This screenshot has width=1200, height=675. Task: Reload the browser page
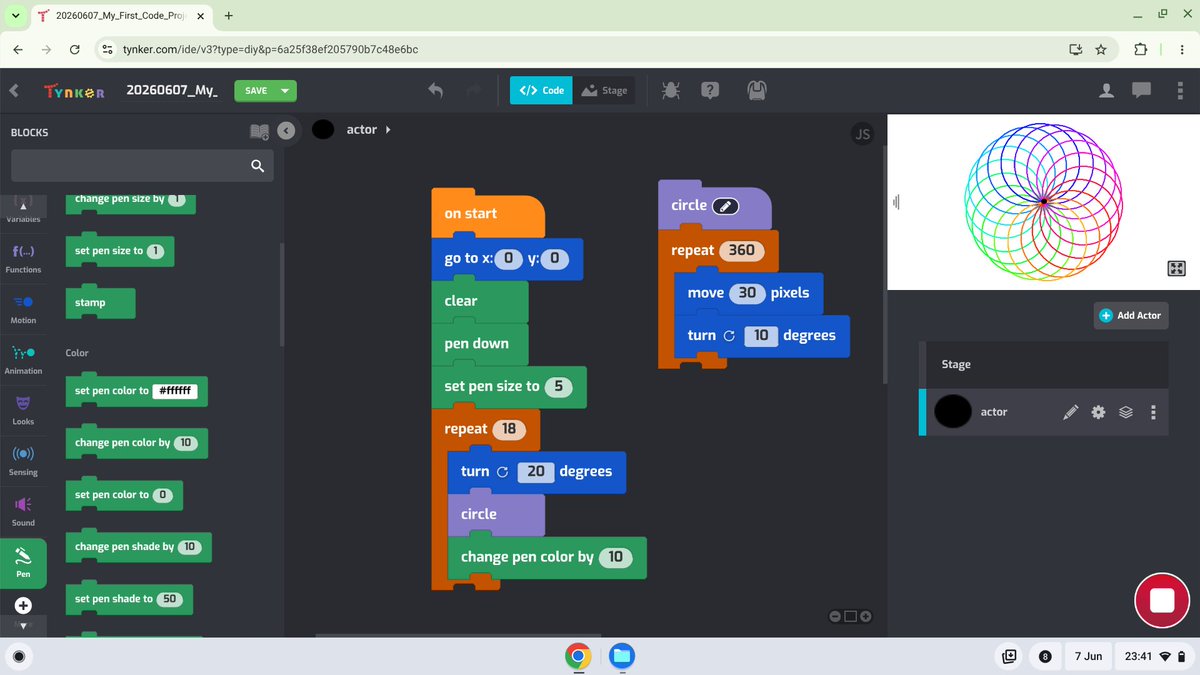(x=74, y=49)
